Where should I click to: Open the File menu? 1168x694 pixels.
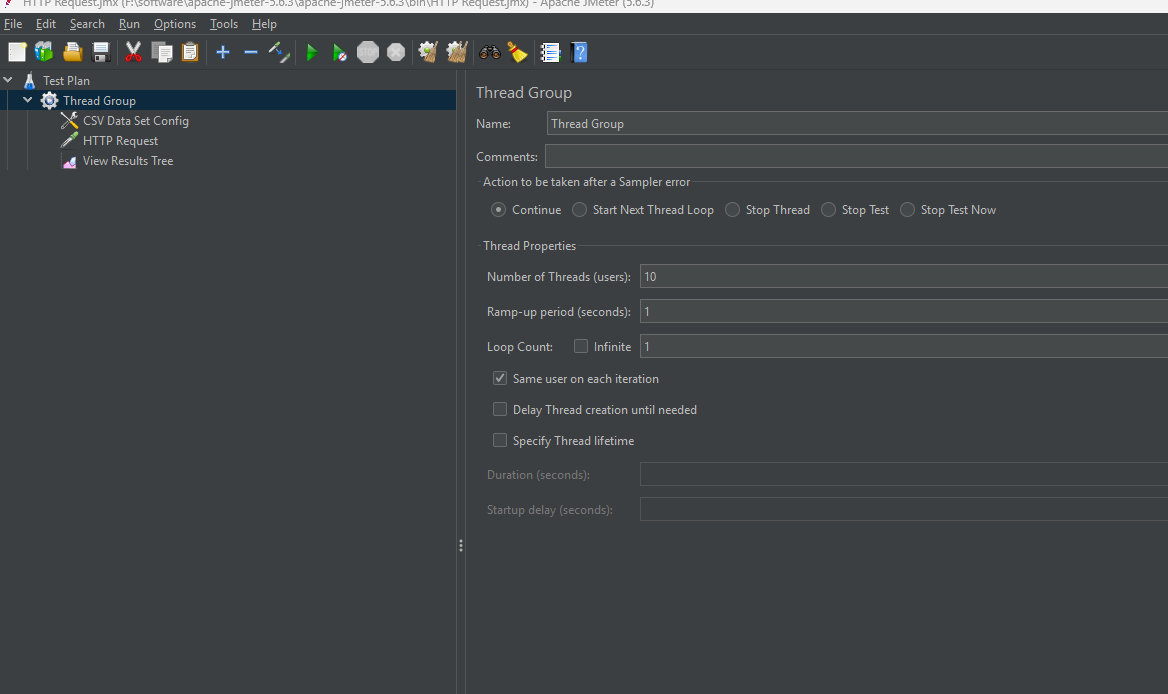point(13,24)
